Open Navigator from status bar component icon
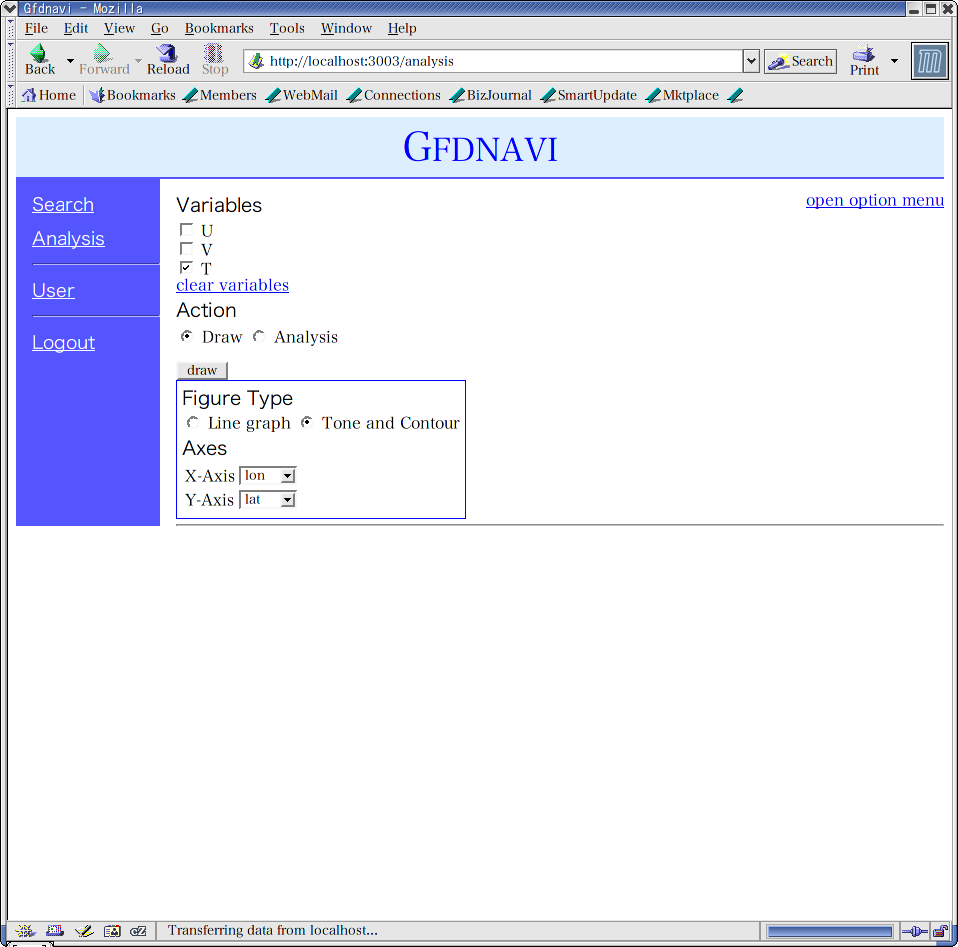This screenshot has height=947, width=958. 26,931
